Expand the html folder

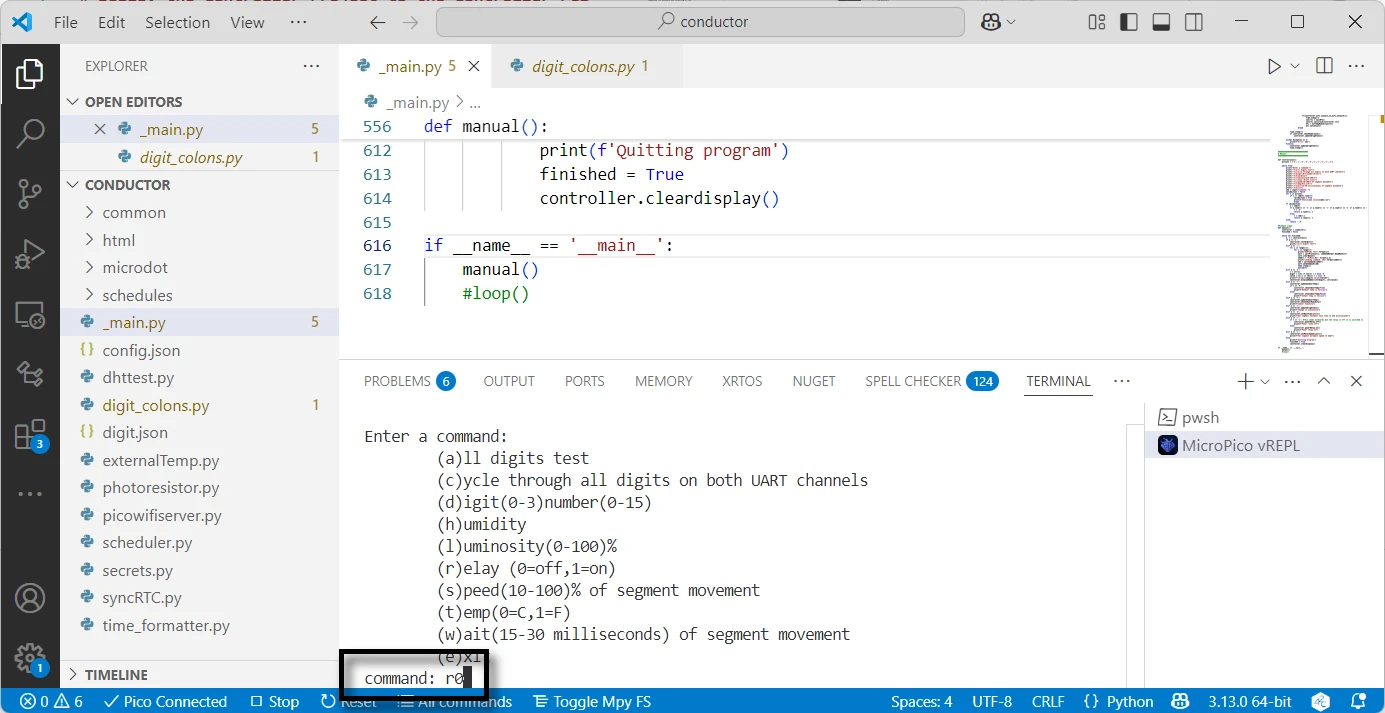click(200, 240)
